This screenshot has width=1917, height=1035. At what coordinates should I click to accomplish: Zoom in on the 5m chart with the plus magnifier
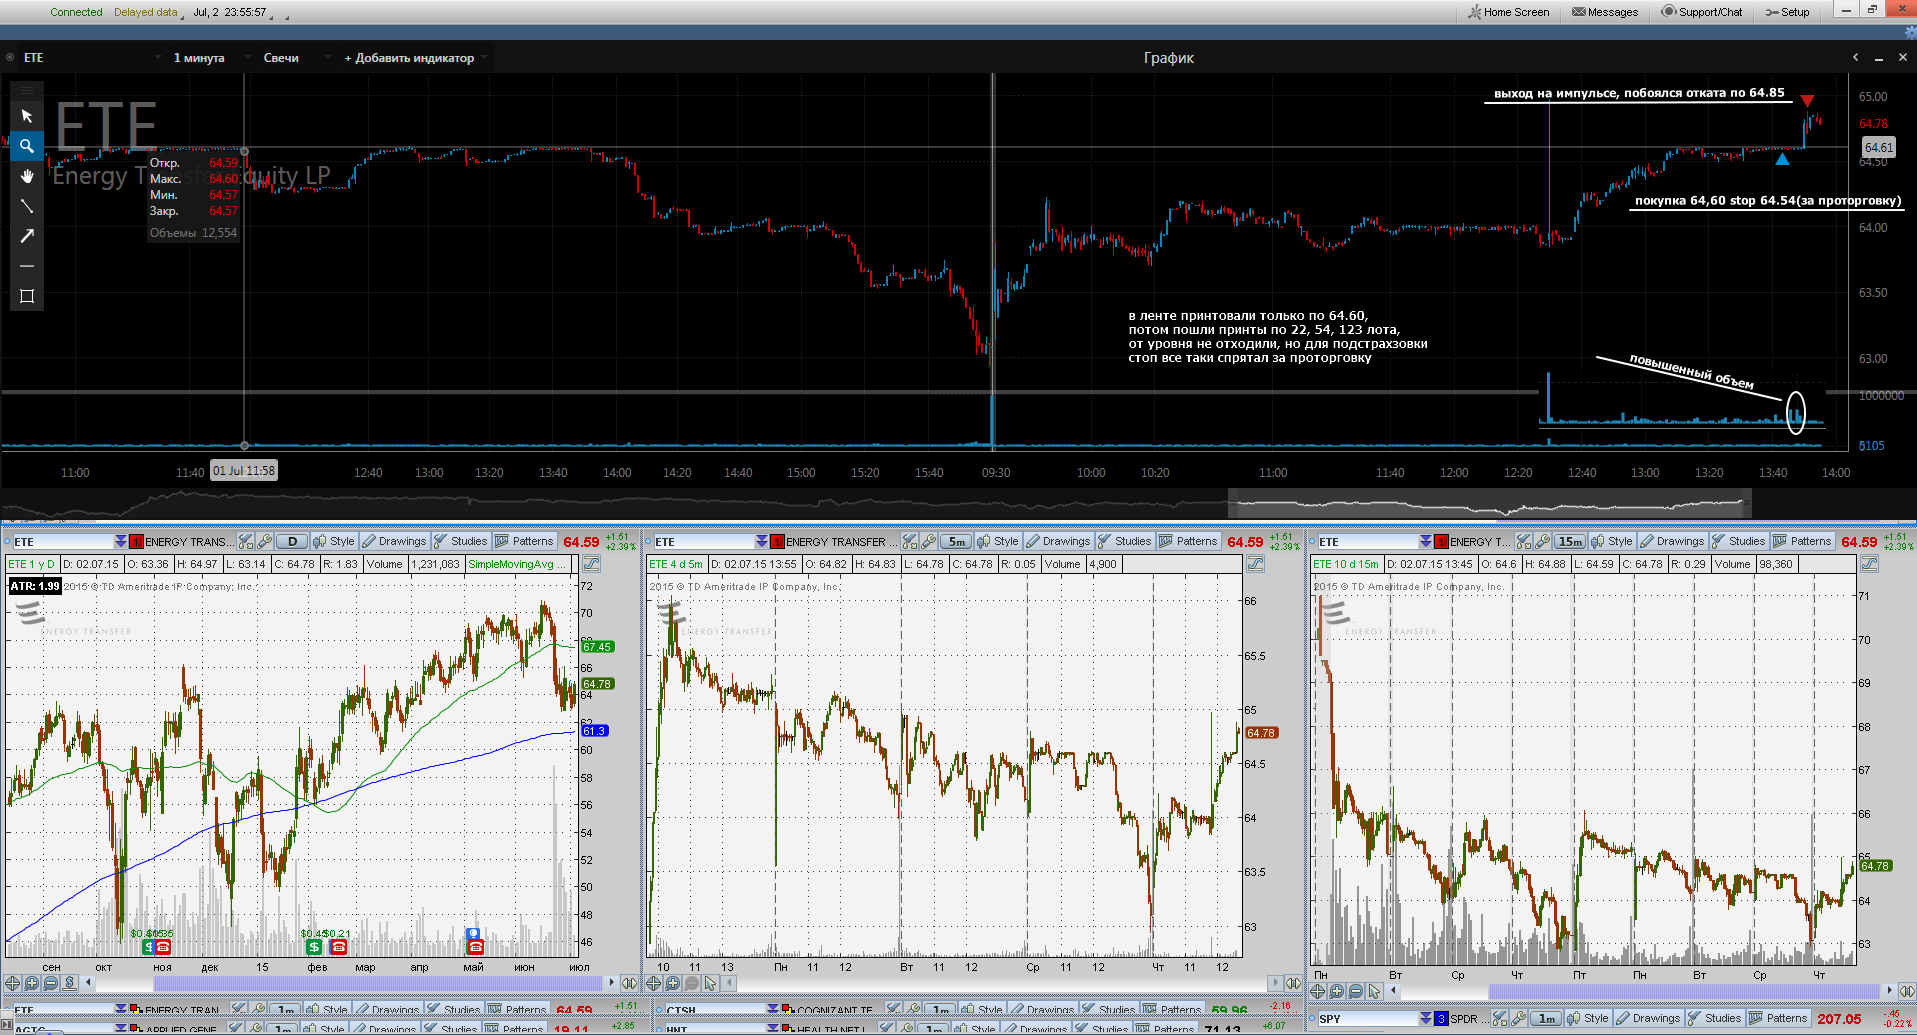(x=673, y=983)
